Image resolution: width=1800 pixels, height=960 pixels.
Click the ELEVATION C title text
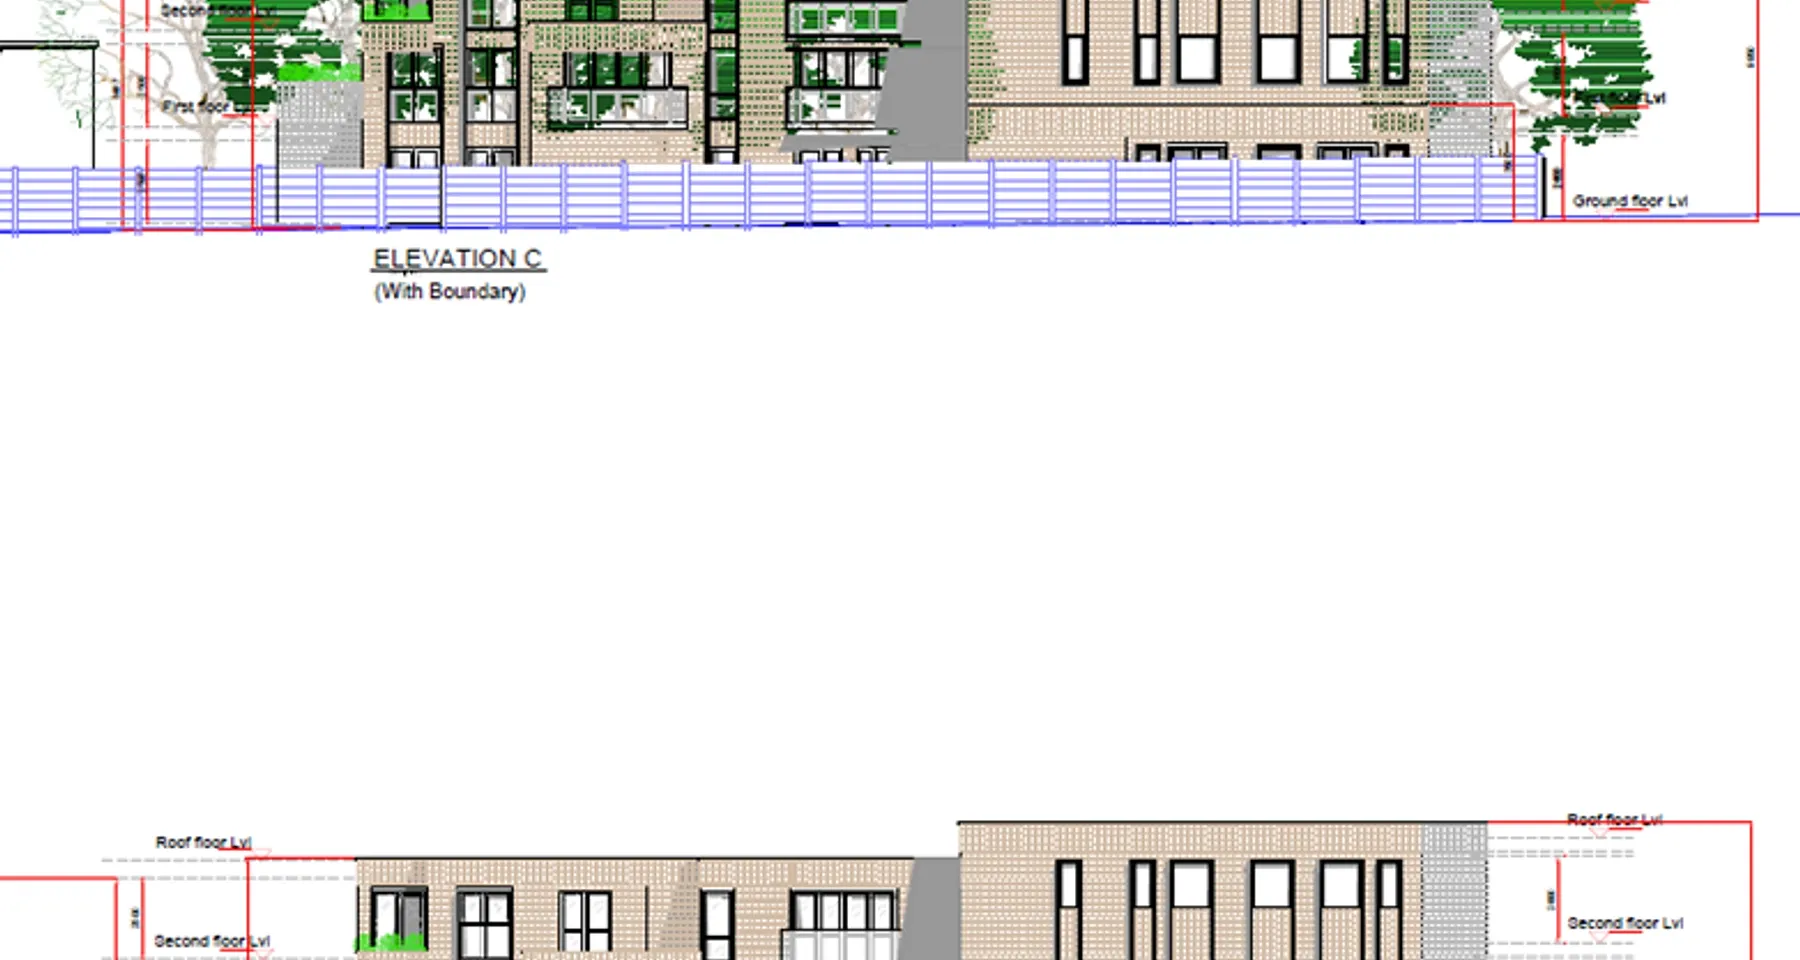[x=457, y=259]
